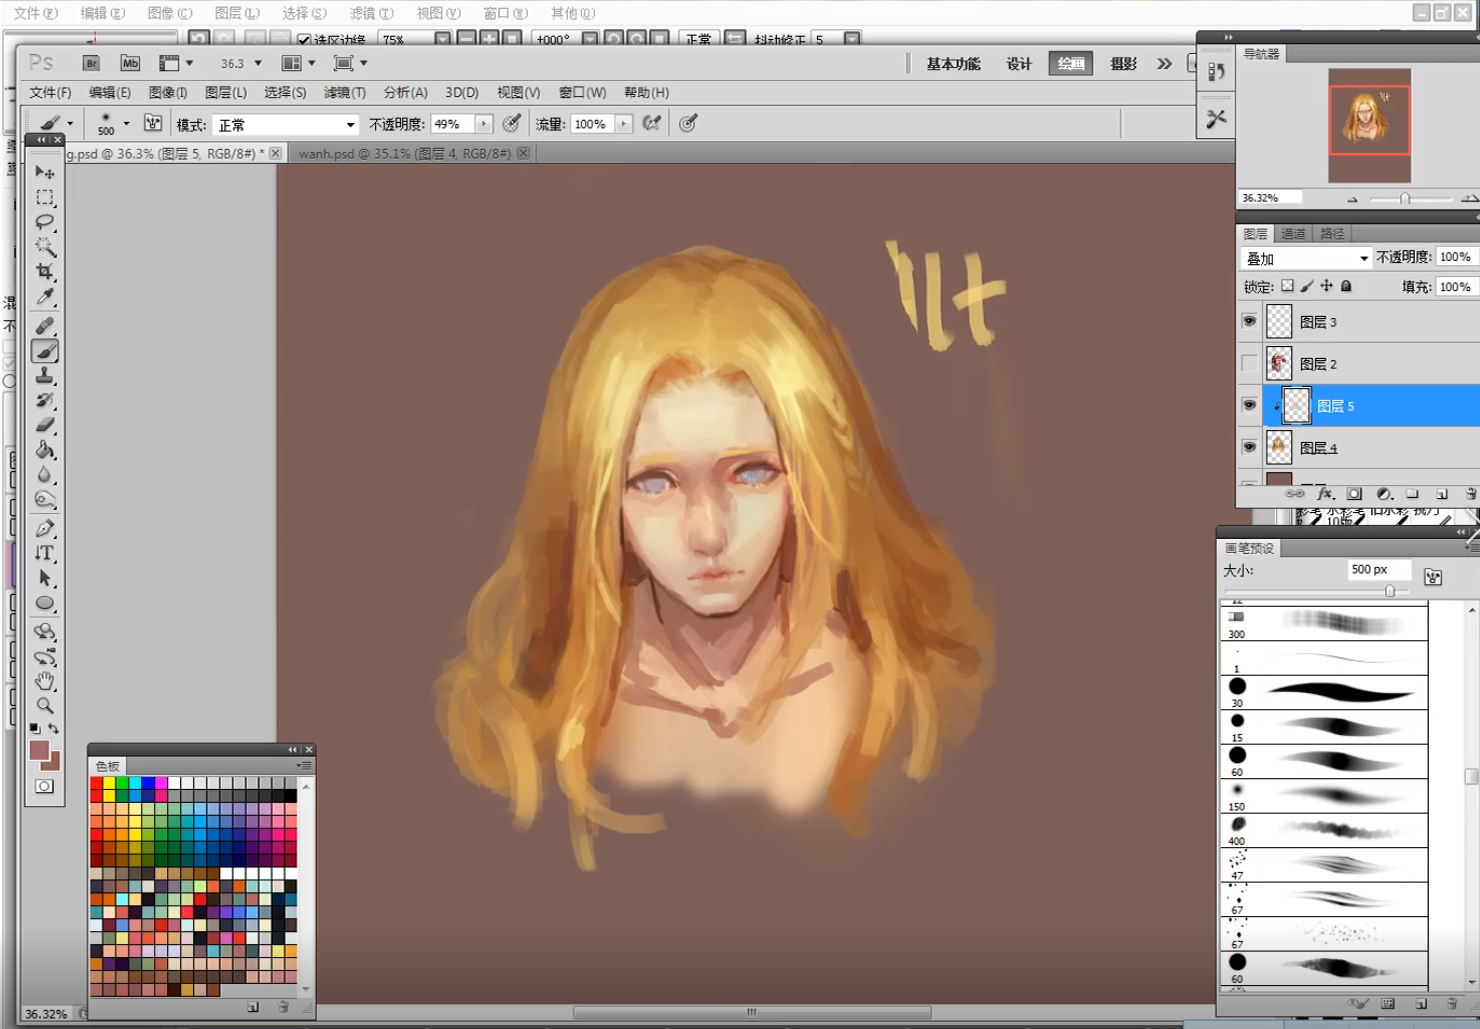This screenshot has height=1029, width=1480.
Task: Select the Crop tool
Action: 45,271
